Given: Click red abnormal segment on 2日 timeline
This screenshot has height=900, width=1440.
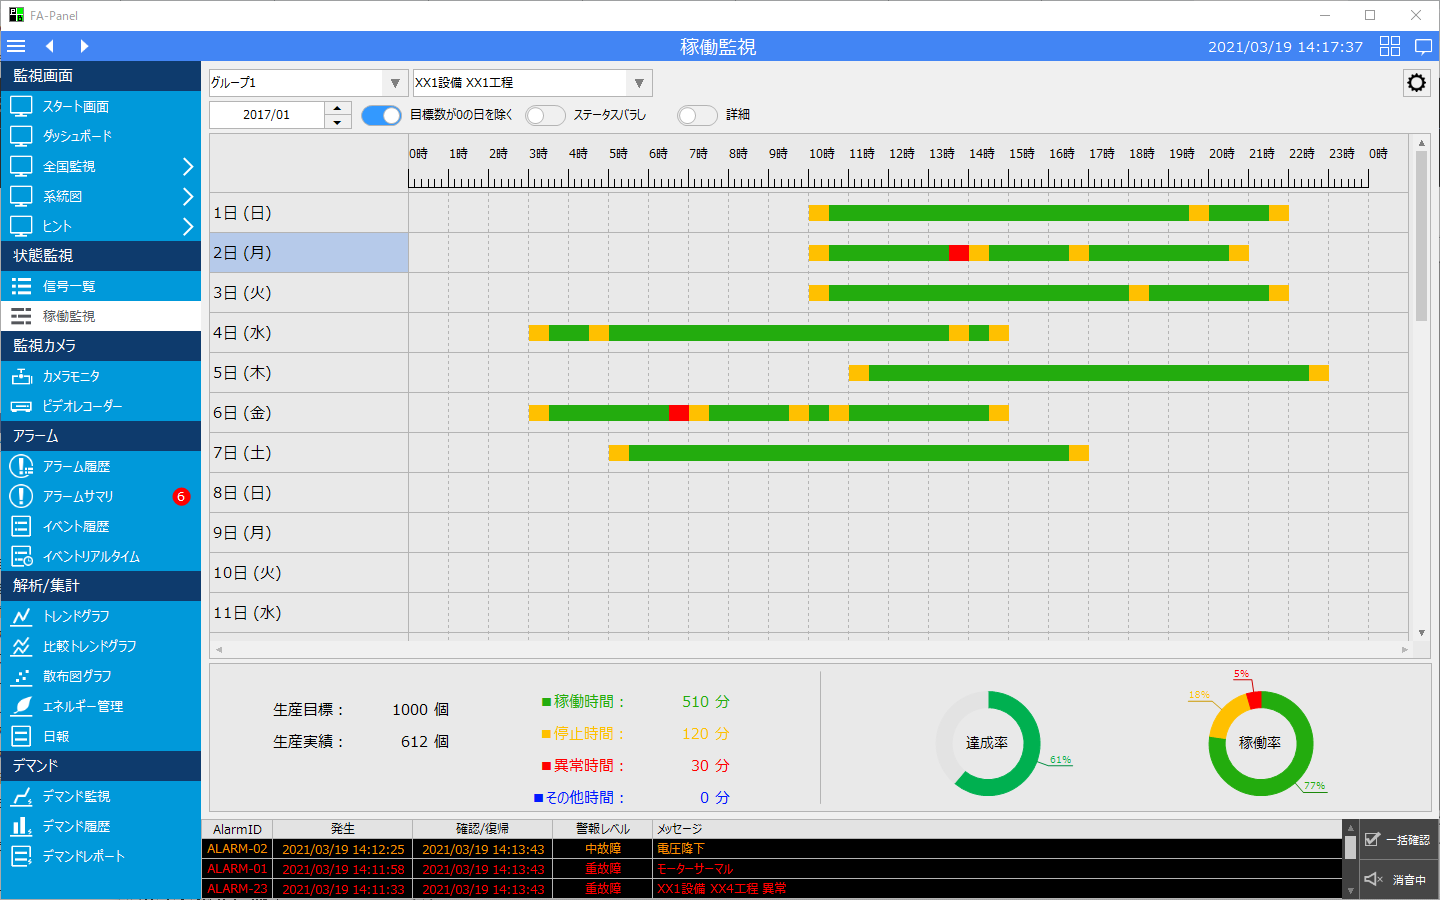Looking at the screenshot, I should [x=959, y=253].
